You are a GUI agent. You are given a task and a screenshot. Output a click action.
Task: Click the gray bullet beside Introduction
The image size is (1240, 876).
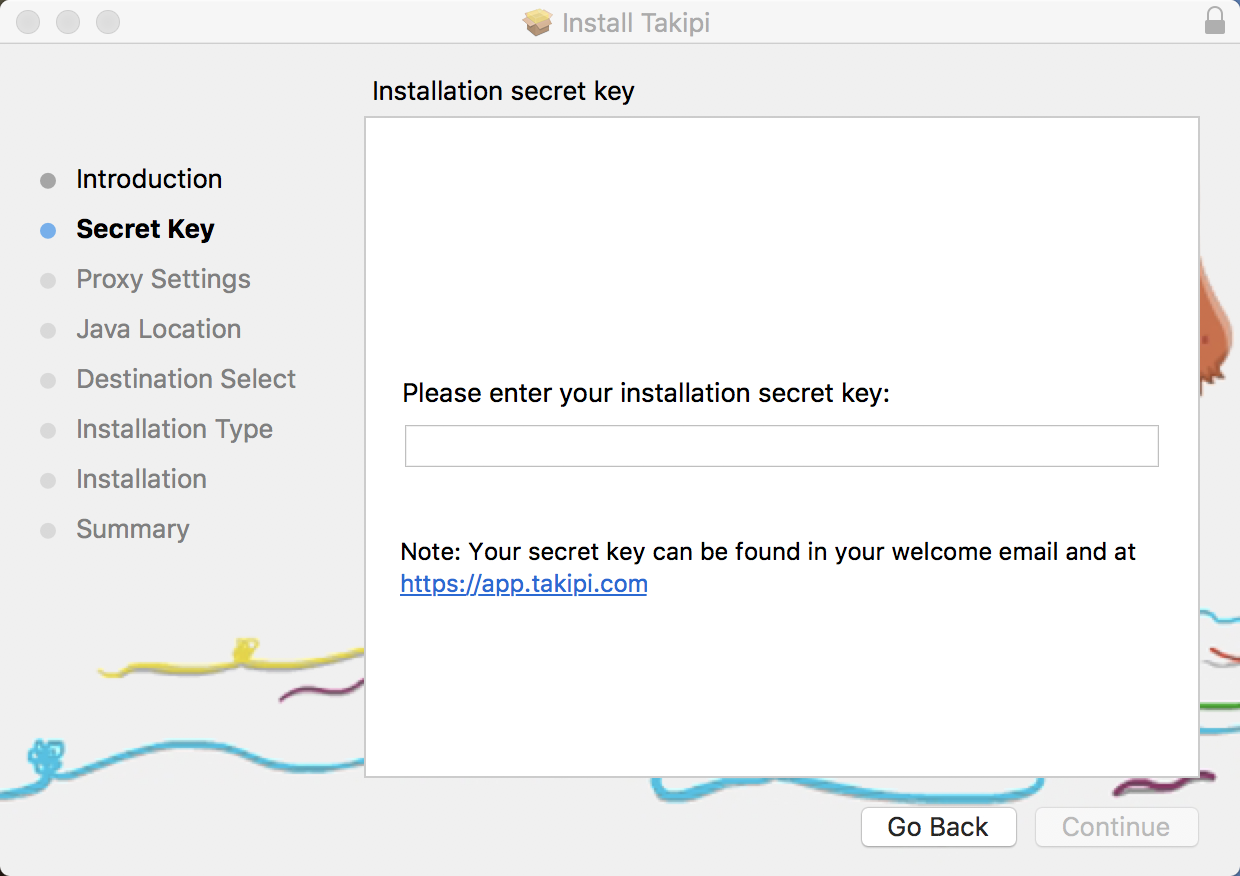48,181
